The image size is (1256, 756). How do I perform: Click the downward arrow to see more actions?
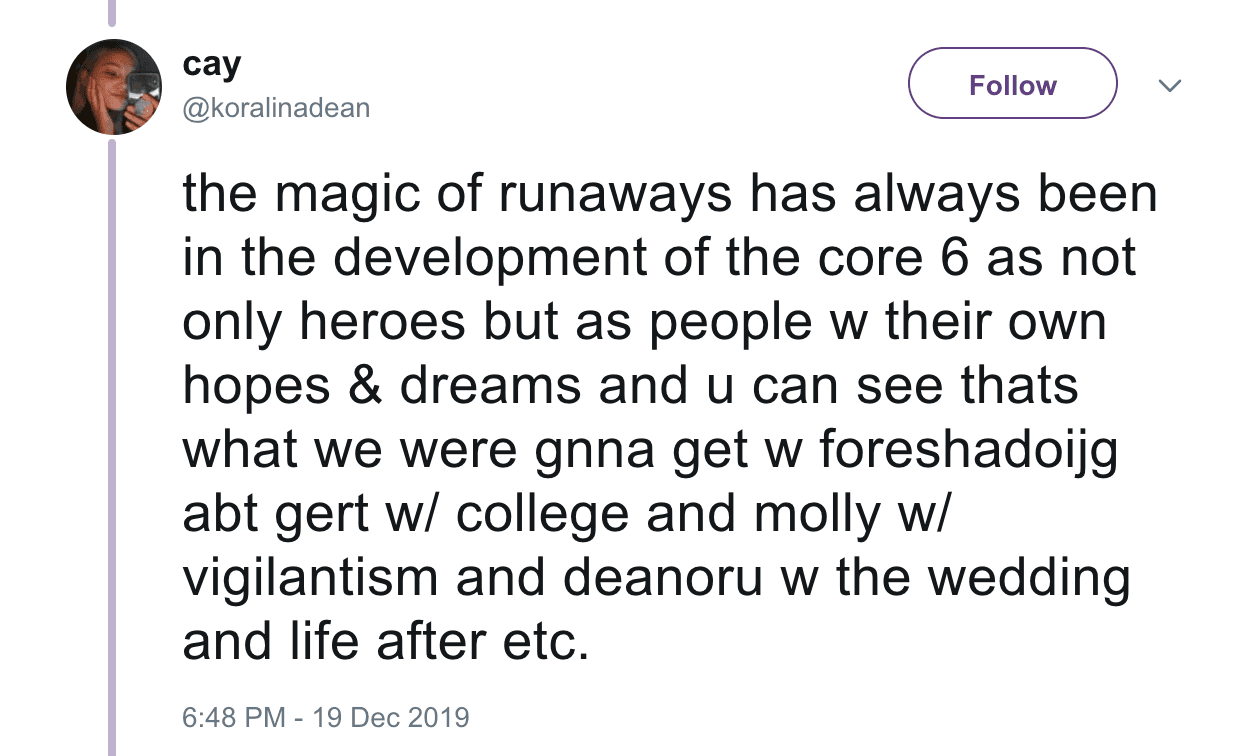click(x=1169, y=86)
